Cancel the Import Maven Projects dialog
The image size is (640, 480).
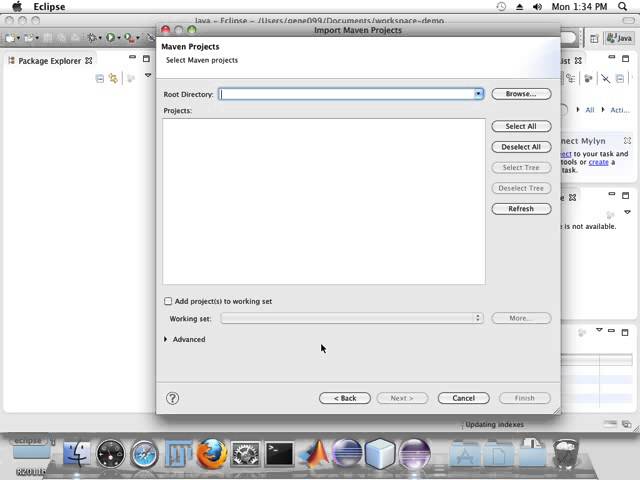463,398
